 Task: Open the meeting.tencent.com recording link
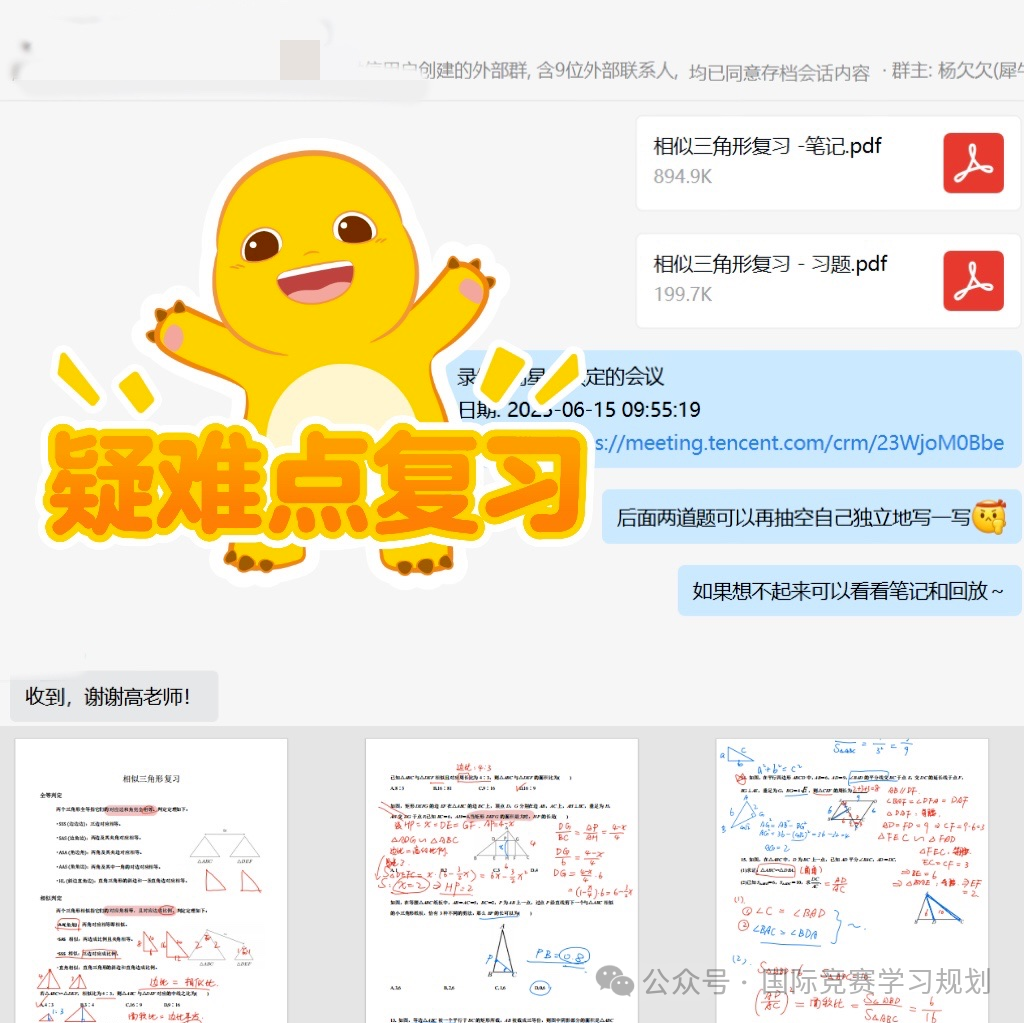click(798, 443)
